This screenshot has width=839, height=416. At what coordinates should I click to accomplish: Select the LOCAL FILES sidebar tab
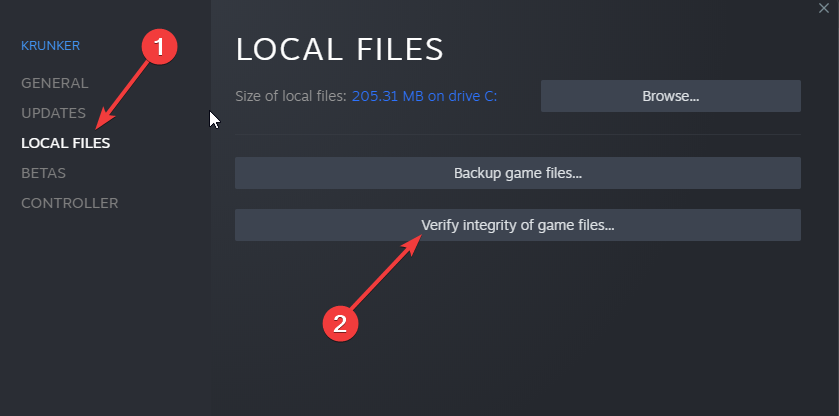[x=66, y=143]
